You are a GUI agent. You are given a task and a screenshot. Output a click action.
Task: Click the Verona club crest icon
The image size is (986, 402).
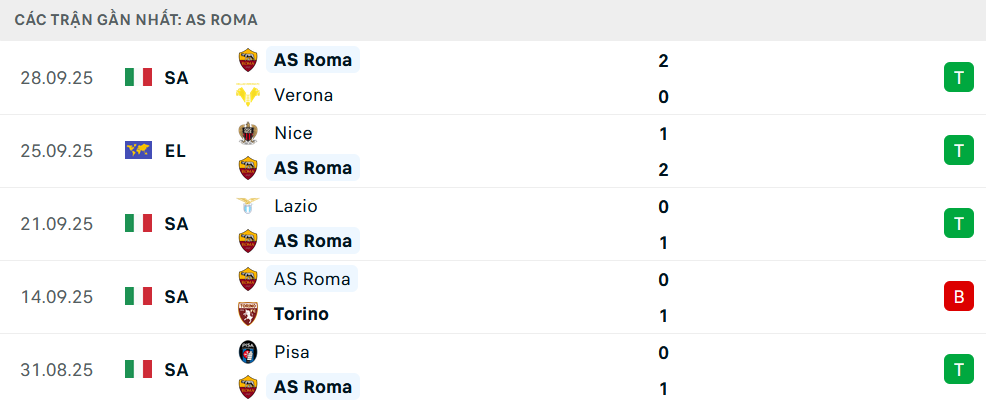[x=247, y=96]
